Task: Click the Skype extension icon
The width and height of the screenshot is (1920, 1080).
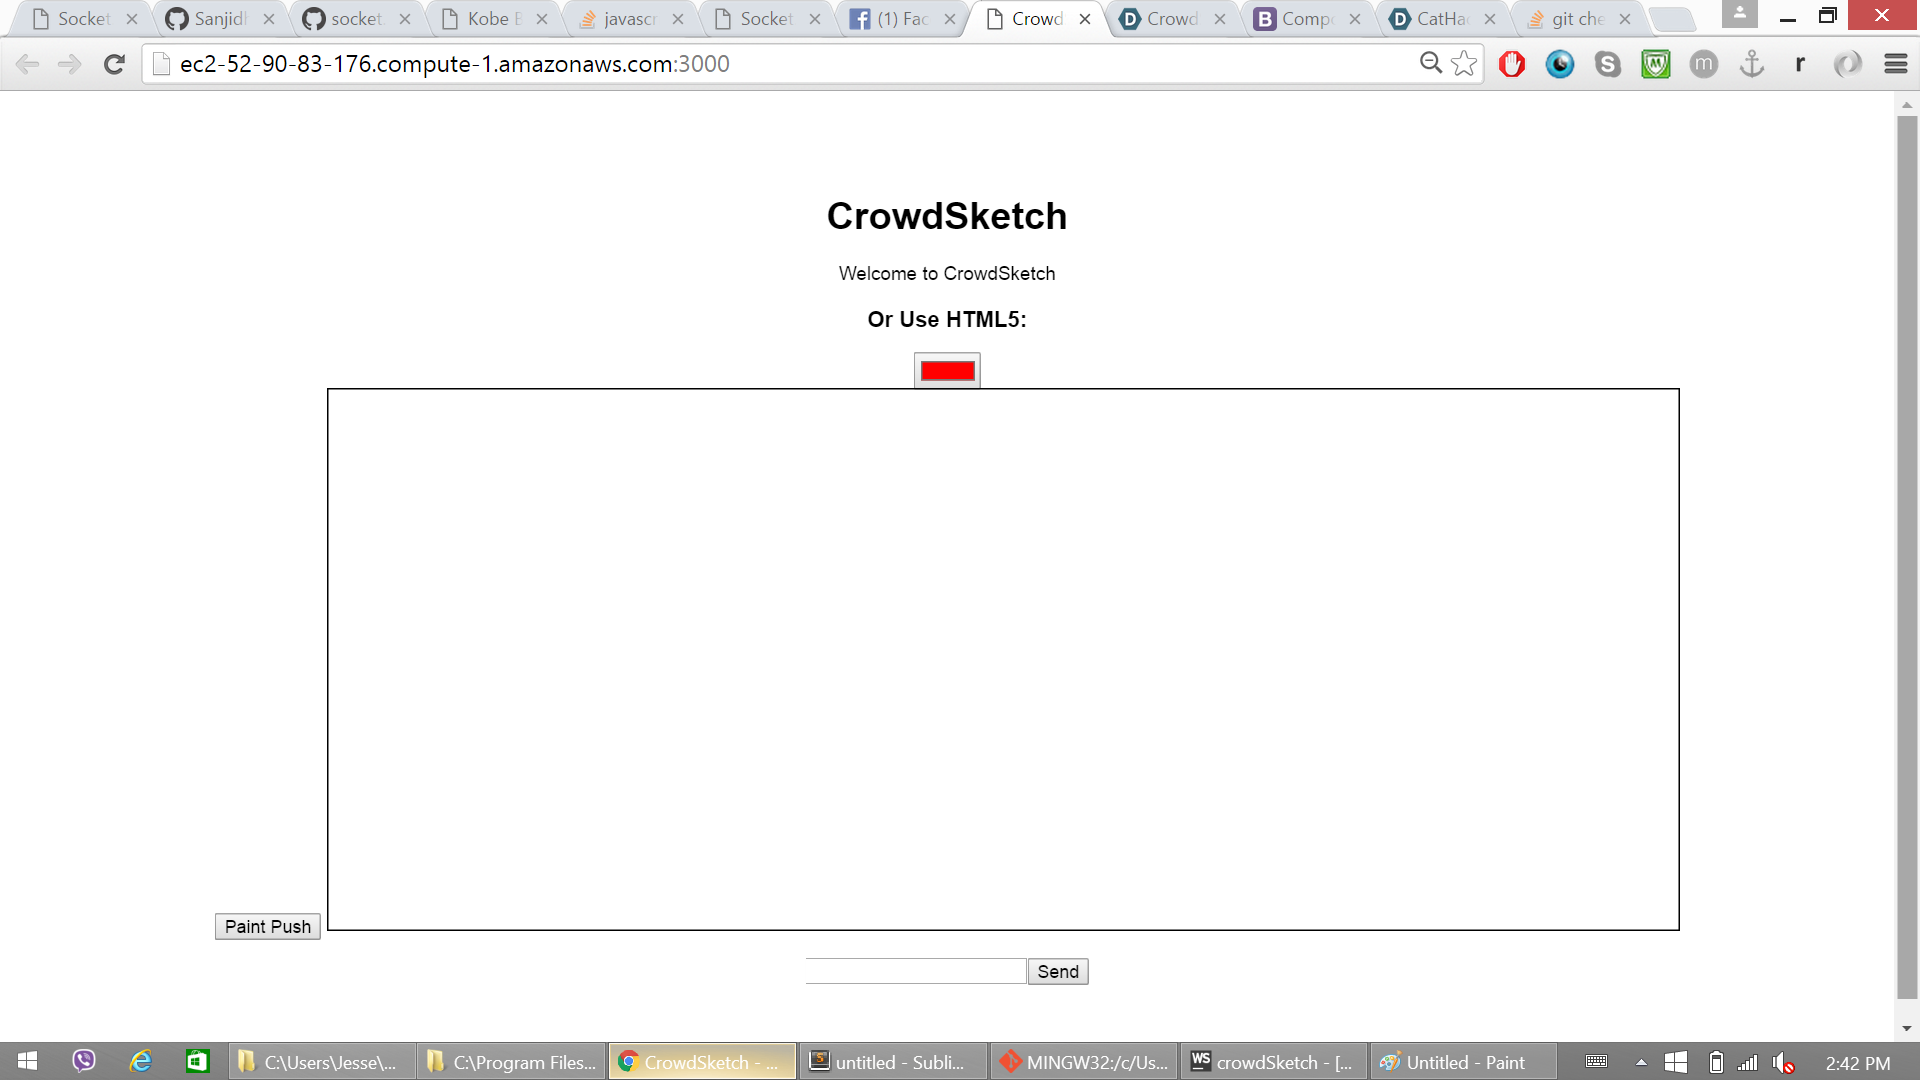Action: [x=1607, y=64]
